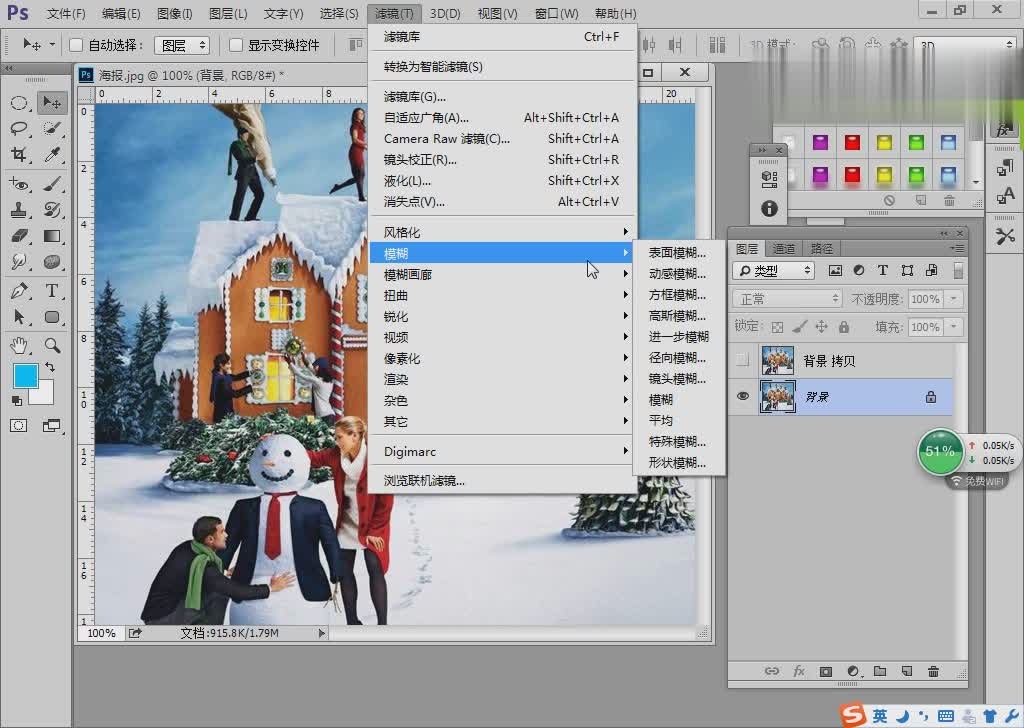This screenshot has height=728, width=1024.
Task: Select the Dodge tool
Action: 52,262
